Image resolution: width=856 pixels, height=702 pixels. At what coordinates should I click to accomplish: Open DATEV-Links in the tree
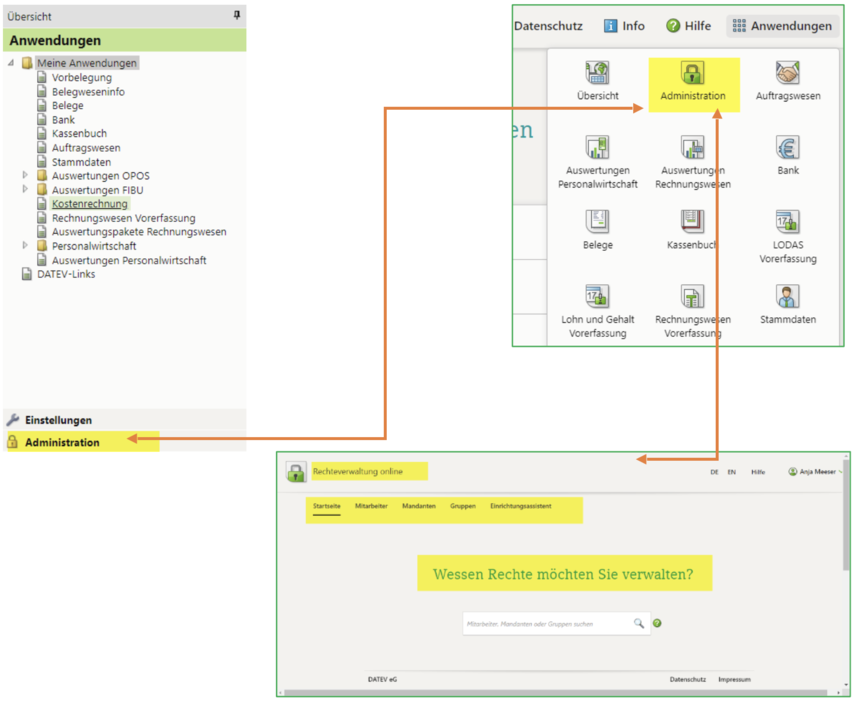(x=66, y=274)
